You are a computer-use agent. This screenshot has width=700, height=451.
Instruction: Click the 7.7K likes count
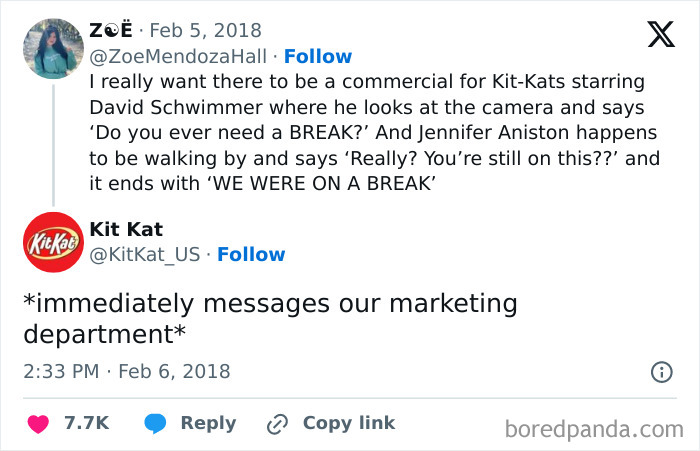[86, 423]
